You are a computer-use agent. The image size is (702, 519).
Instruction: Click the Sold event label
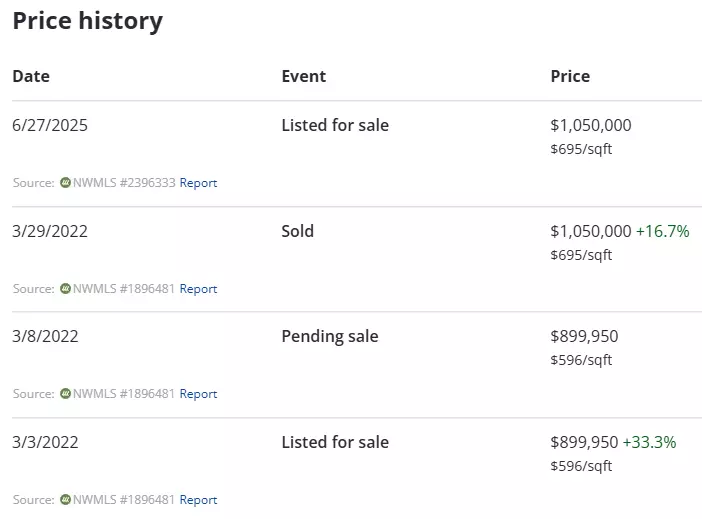tap(297, 231)
